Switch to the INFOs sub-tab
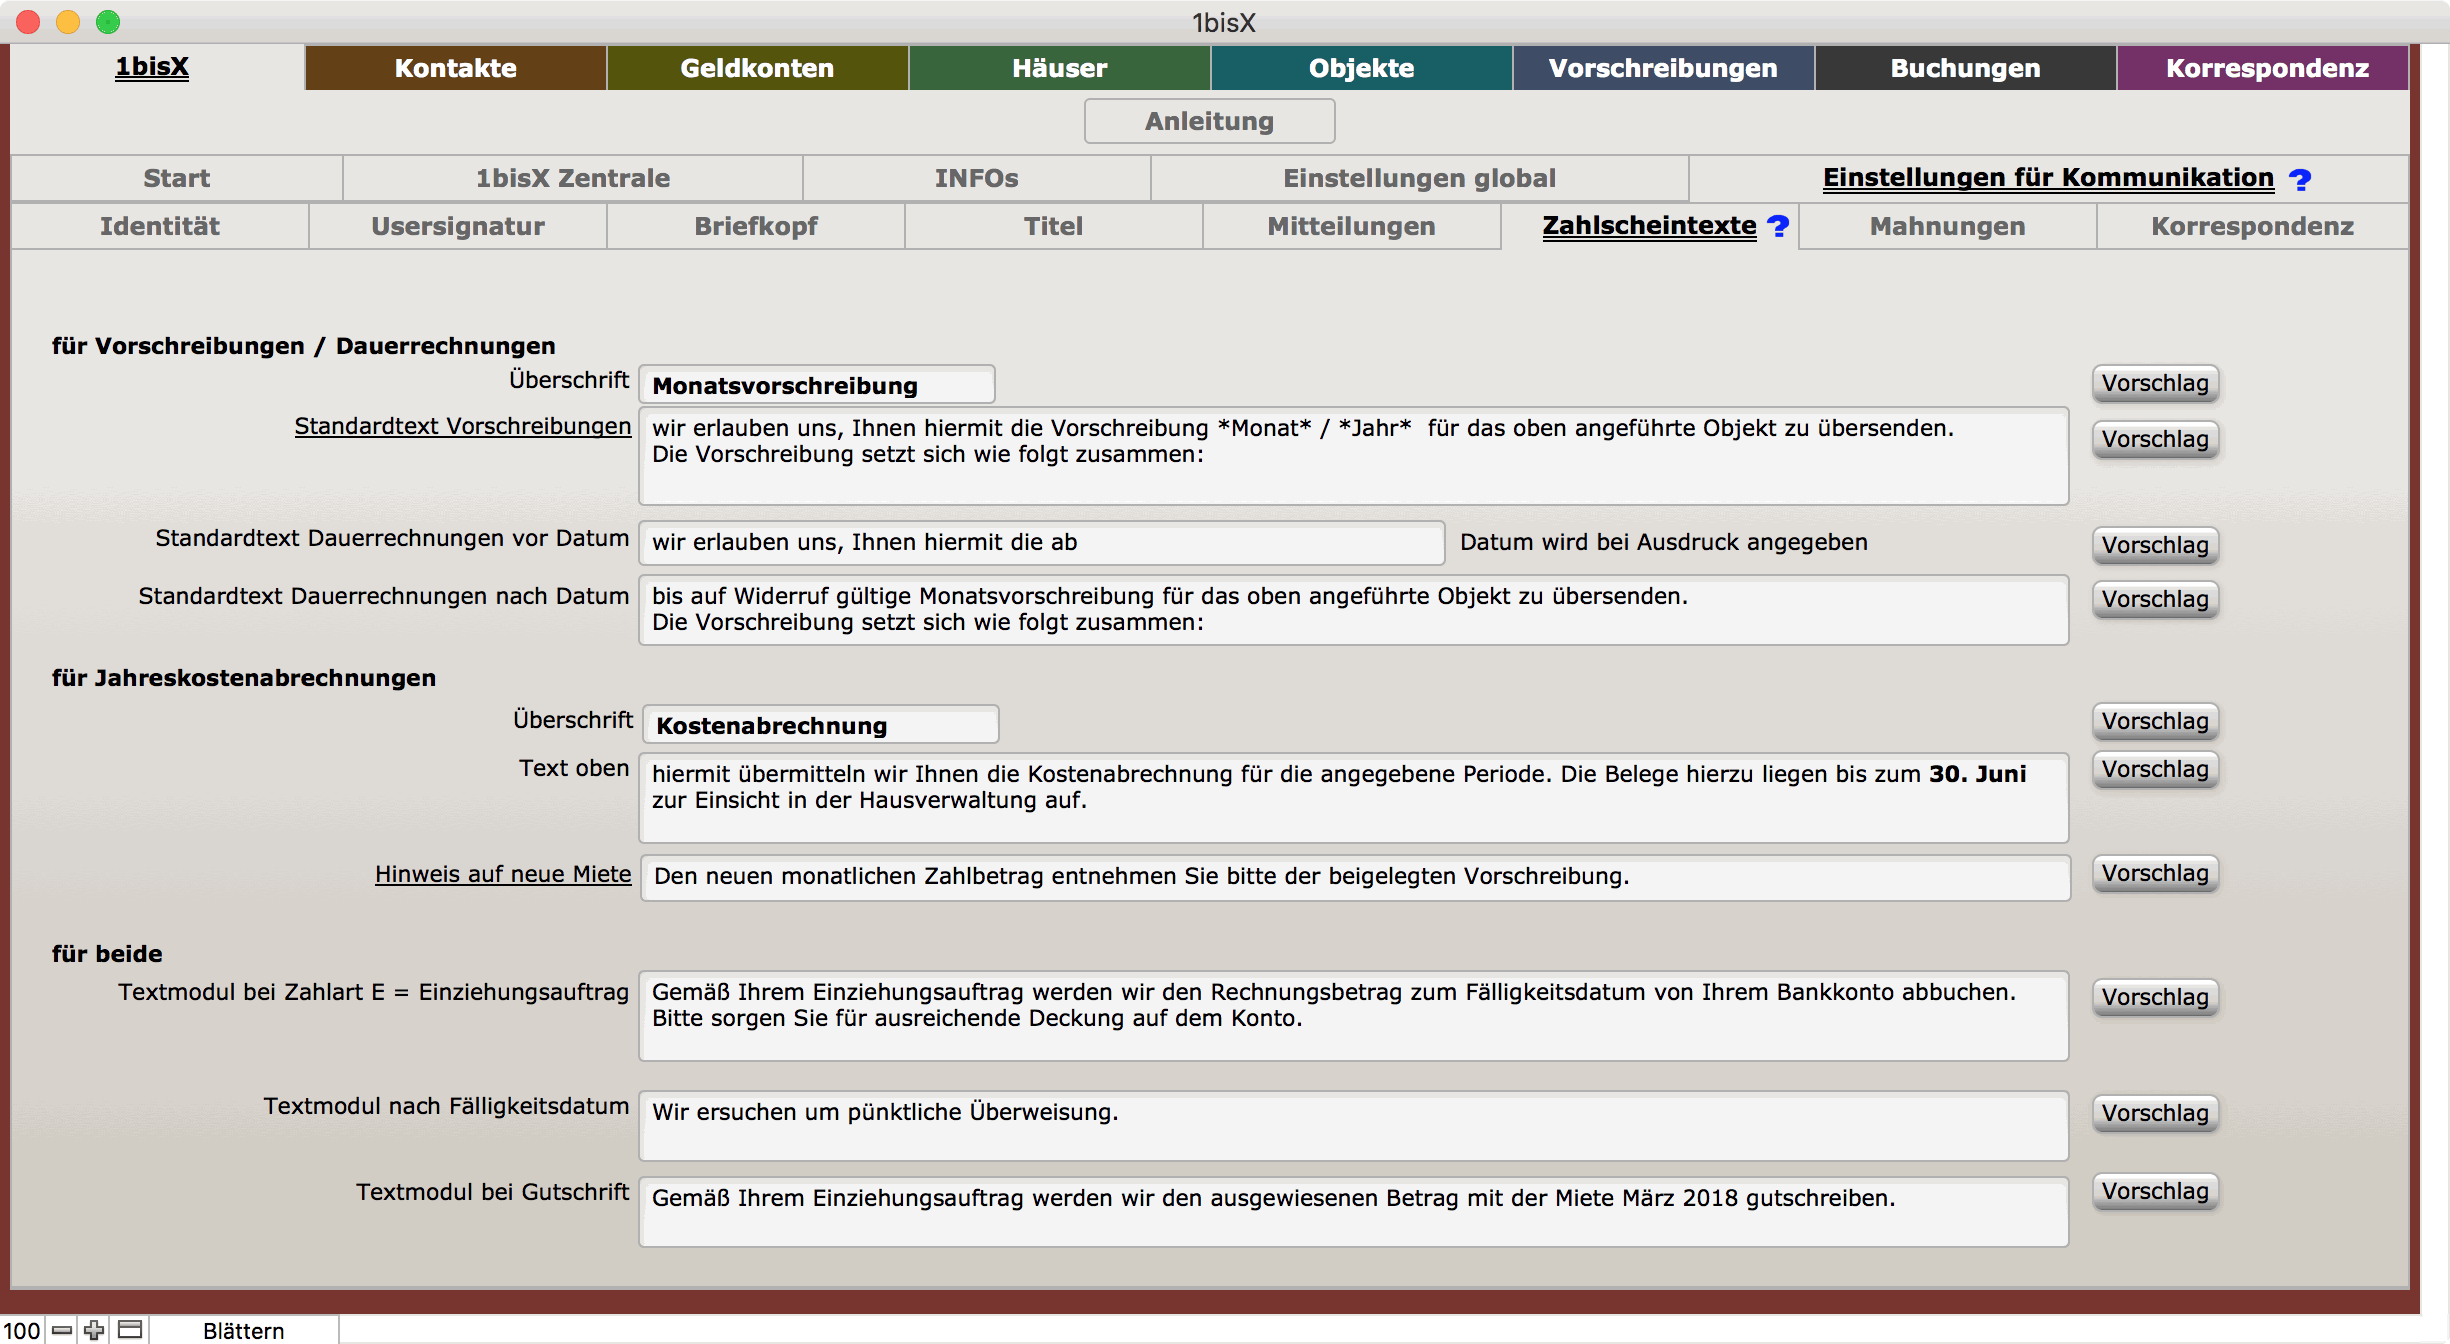The height and width of the screenshot is (1344, 2450). (977, 178)
